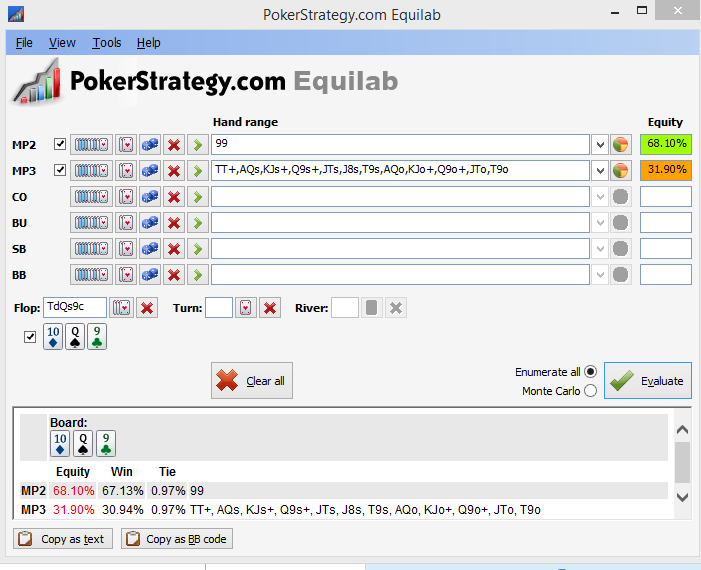Open hand range selector for CO
The height and width of the screenshot is (570, 701).
pos(91,196)
